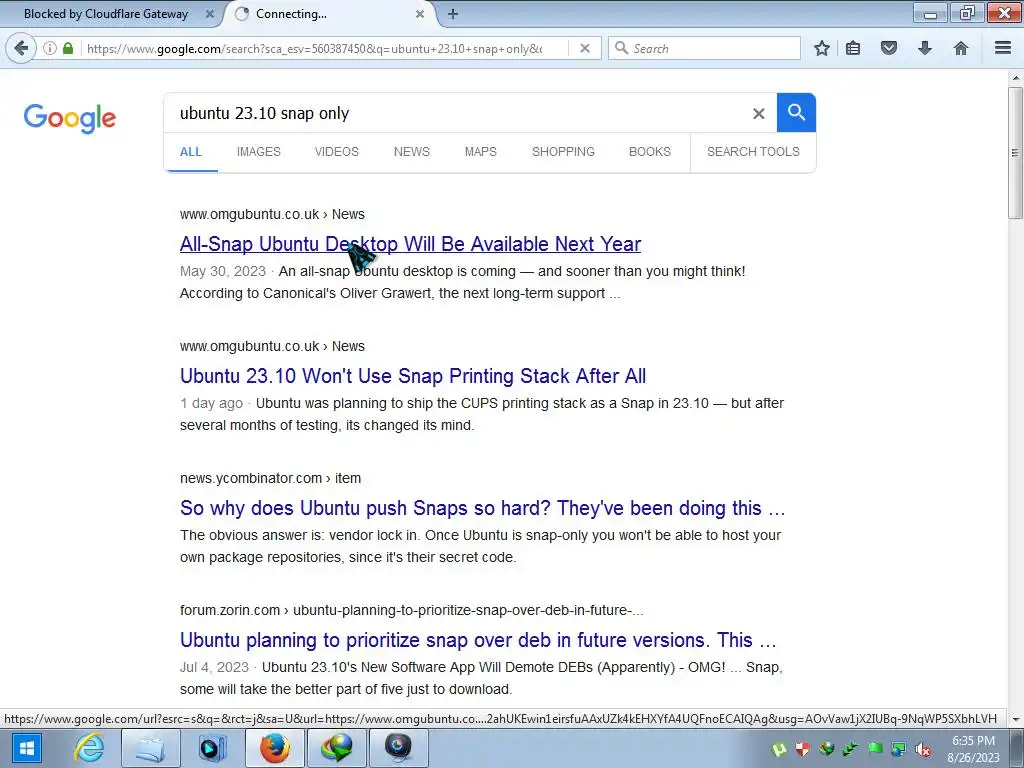Switch to IMAGES results

point(259,152)
